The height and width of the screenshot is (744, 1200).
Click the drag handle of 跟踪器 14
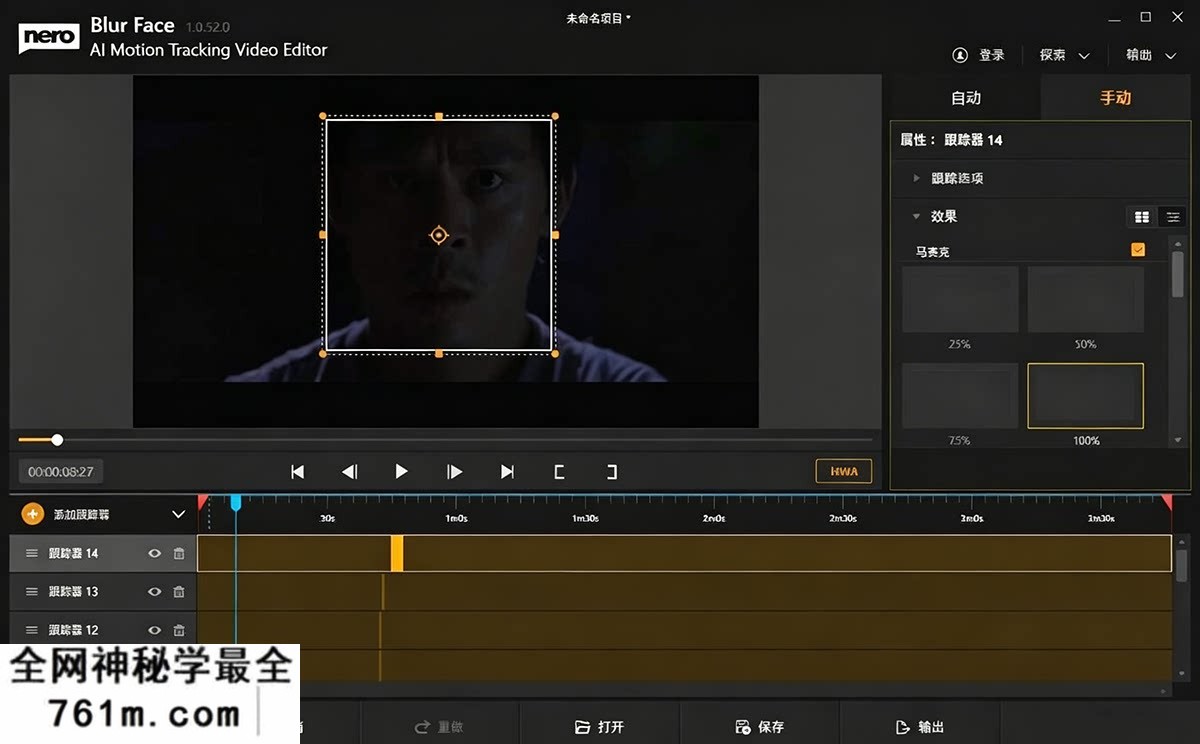tap(32, 553)
